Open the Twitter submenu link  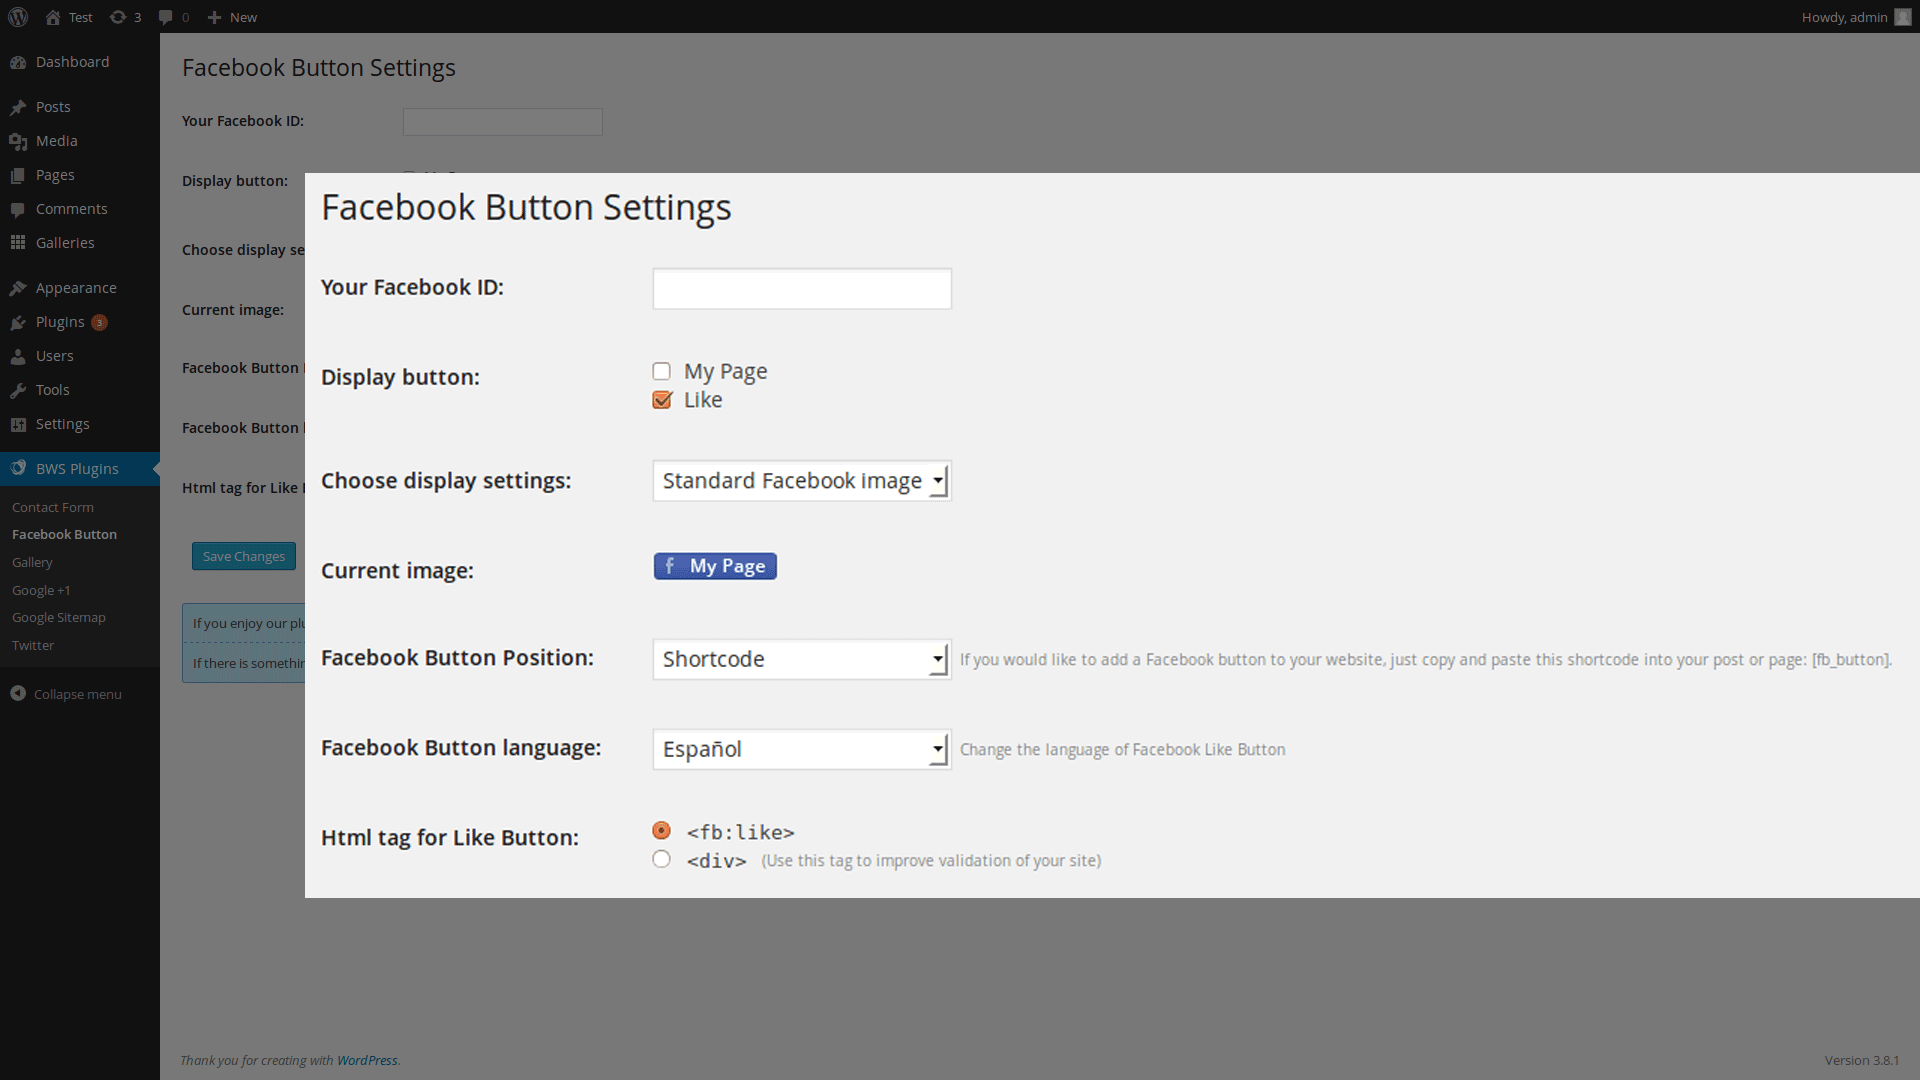point(33,645)
